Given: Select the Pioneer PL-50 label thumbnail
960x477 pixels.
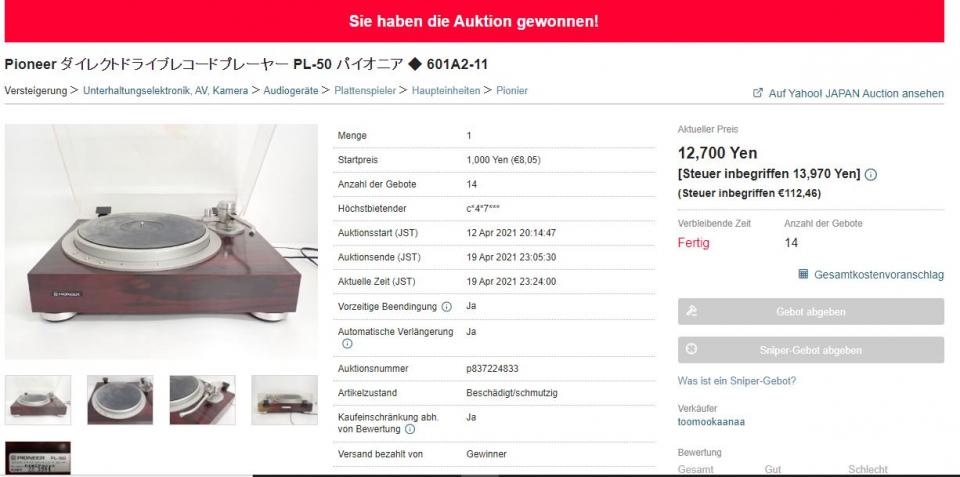Looking at the screenshot, I should click(x=38, y=458).
